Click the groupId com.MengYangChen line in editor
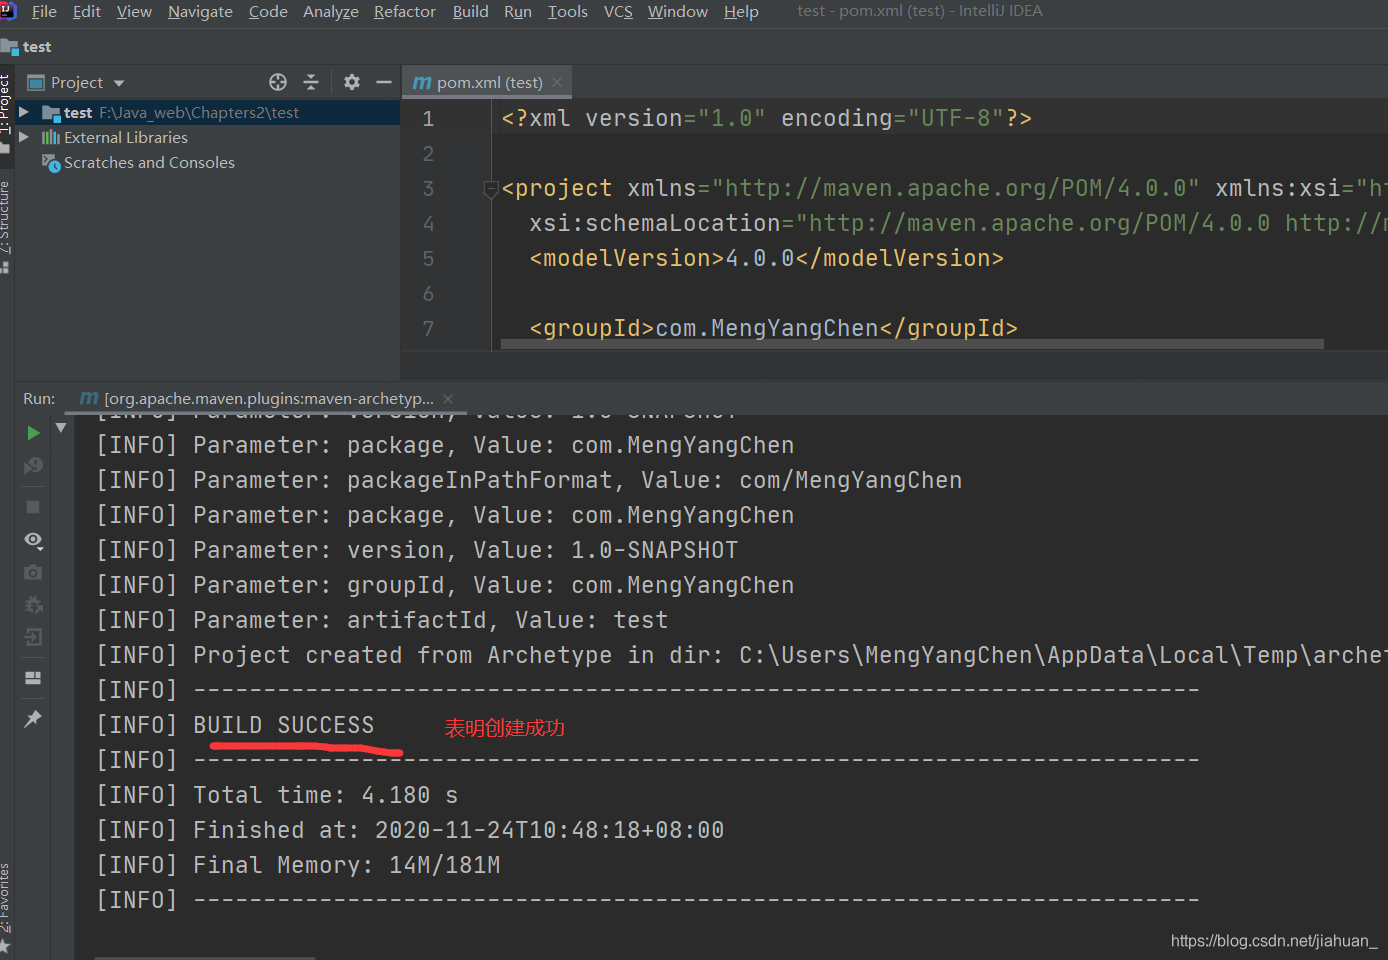The width and height of the screenshot is (1388, 960). (773, 328)
